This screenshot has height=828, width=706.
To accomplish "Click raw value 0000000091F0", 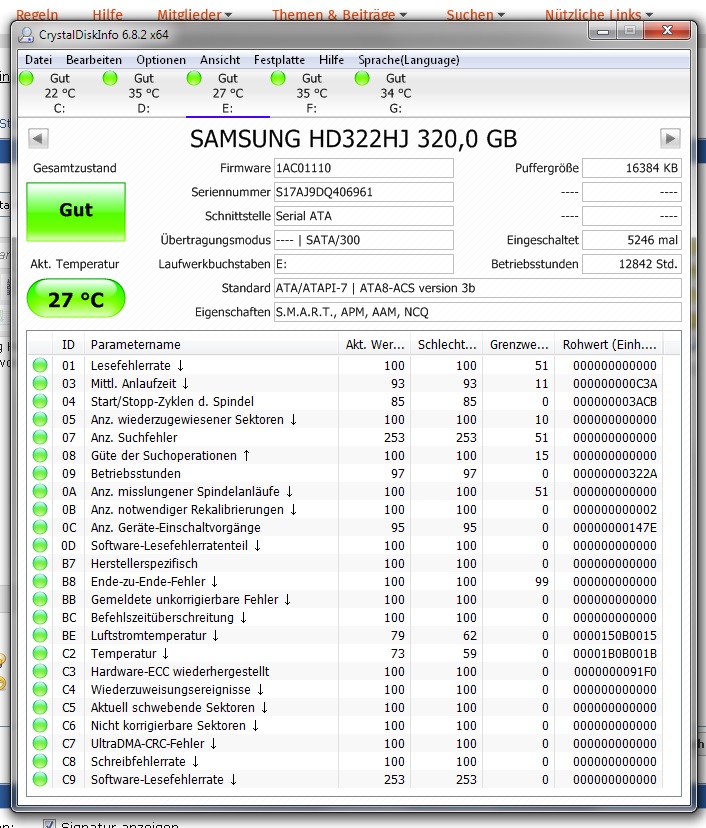I will pos(615,671).
